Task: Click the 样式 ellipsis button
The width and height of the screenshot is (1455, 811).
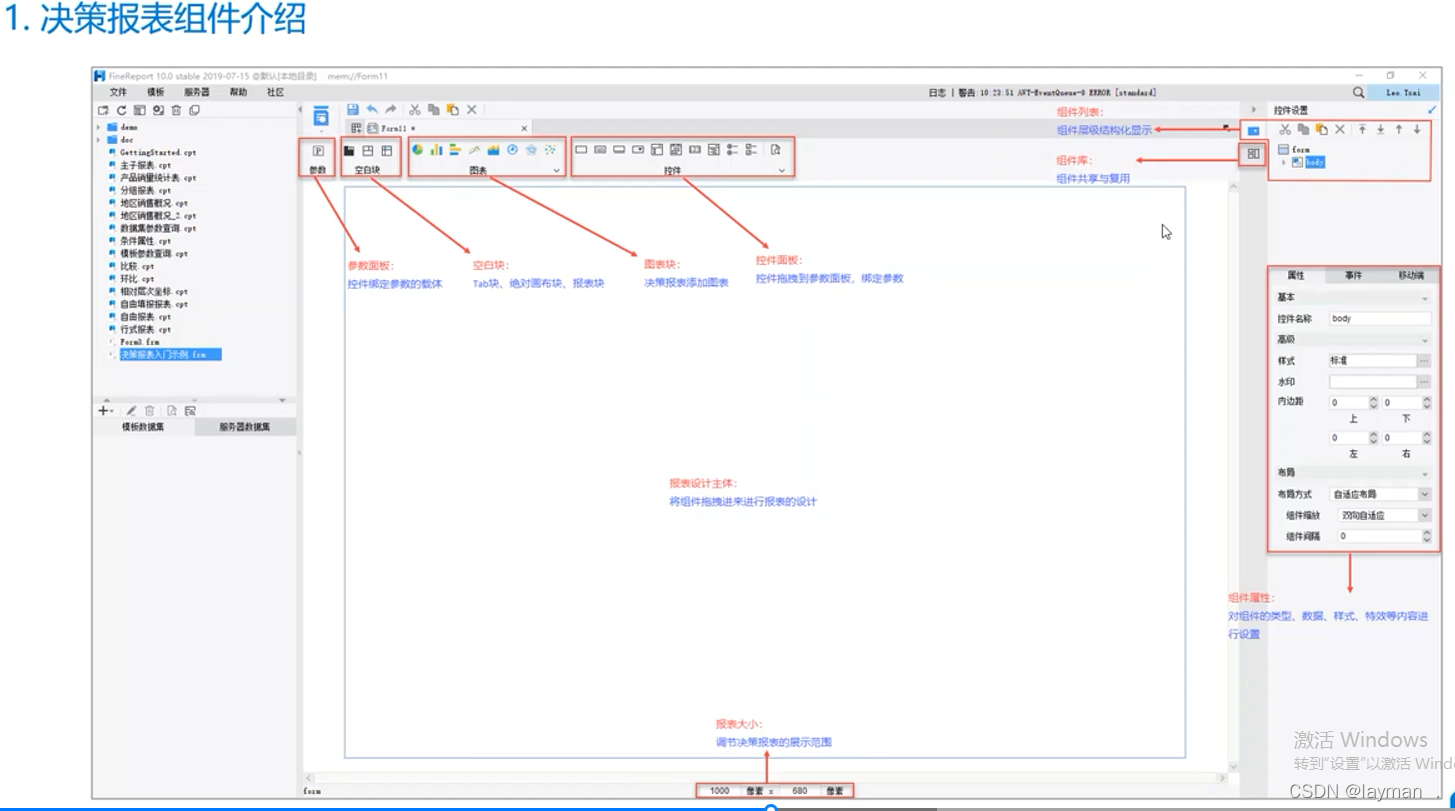Action: (1424, 360)
